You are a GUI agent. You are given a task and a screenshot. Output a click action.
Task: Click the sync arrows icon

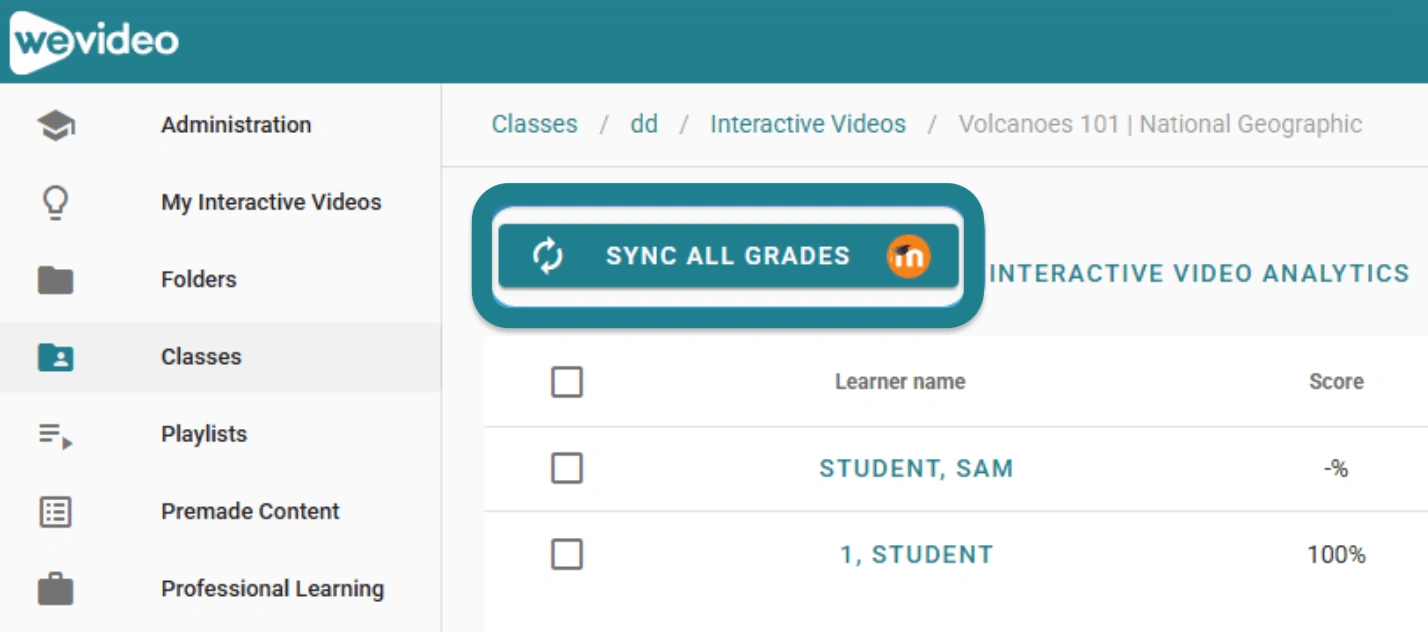click(548, 256)
